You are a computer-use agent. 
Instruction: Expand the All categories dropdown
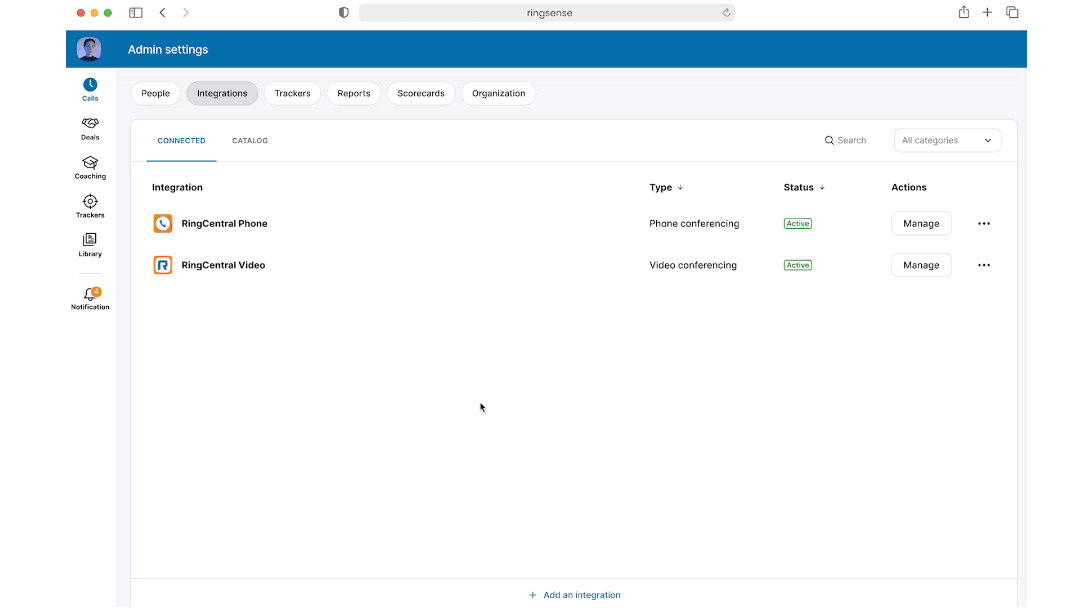947,141
